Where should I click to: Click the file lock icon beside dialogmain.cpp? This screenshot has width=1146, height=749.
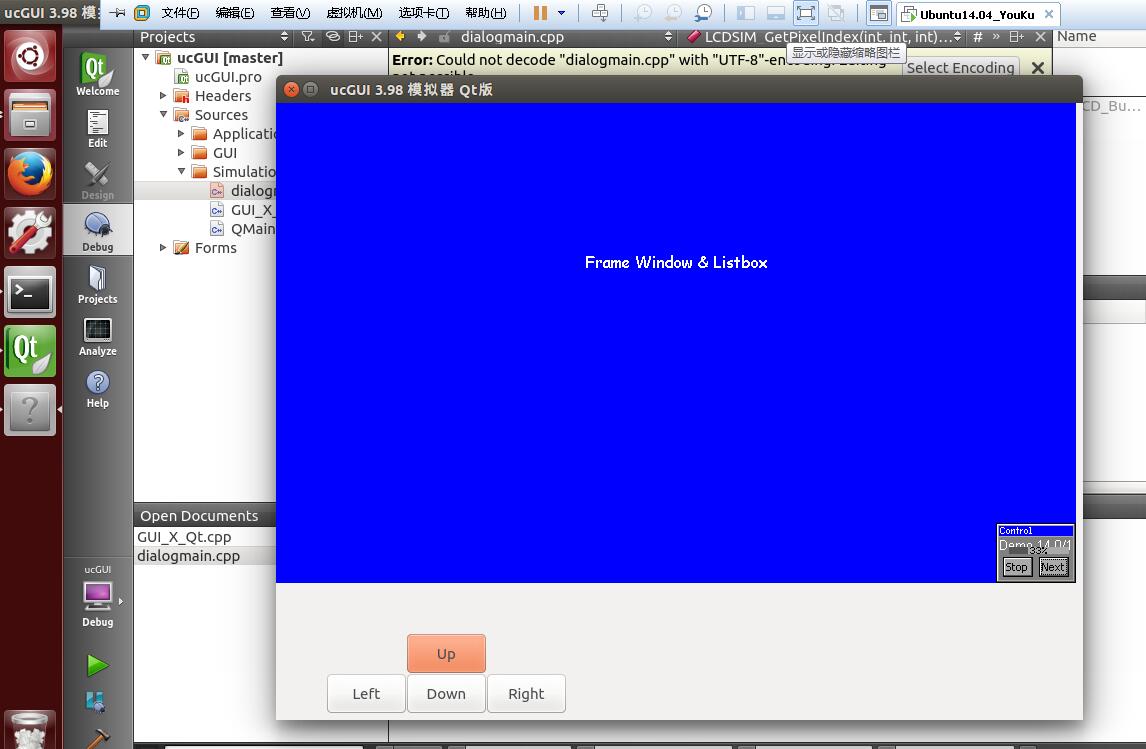pos(444,37)
